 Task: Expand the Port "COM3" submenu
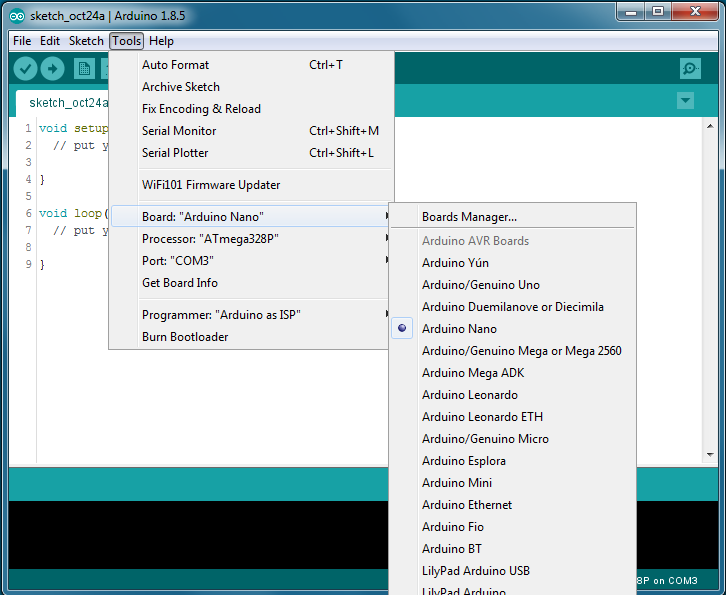click(x=250, y=261)
